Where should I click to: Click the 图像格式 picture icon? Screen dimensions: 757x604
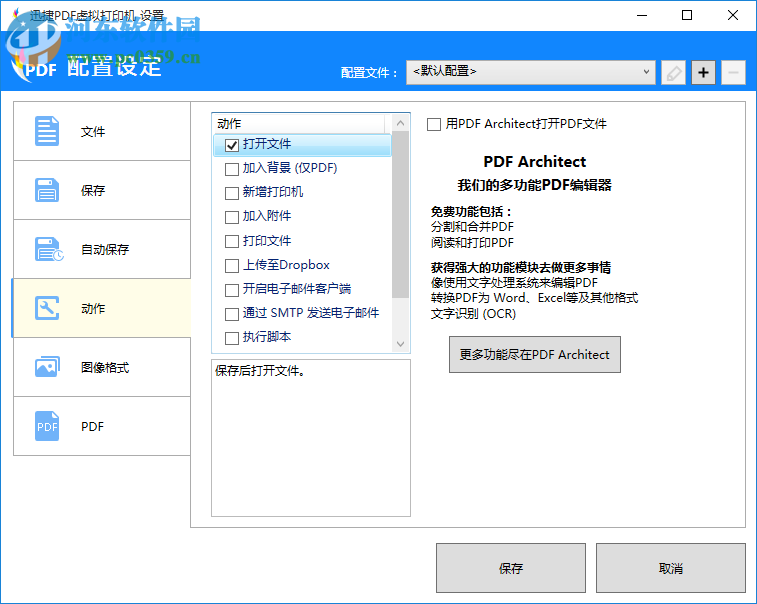(x=47, y=367)
